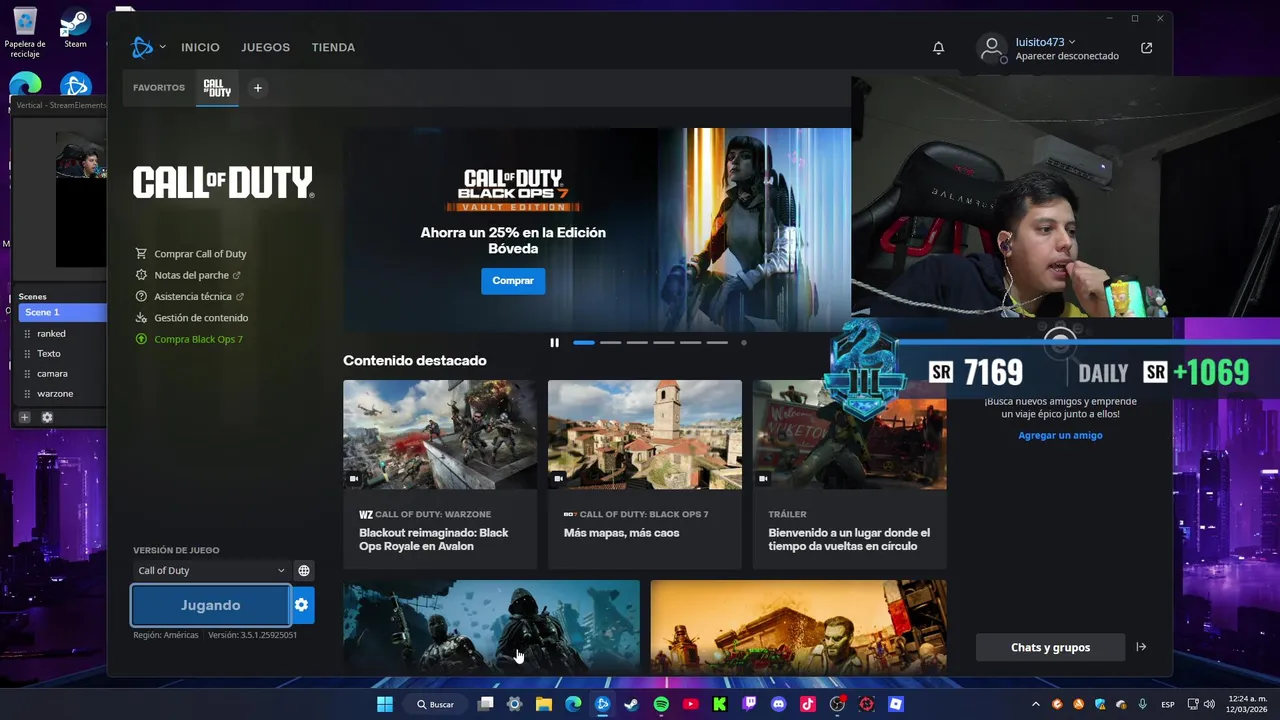The width and height of the screenshot is (1280, 720).
Task: Show hidden system tray icons
Action: [1036, 704]
